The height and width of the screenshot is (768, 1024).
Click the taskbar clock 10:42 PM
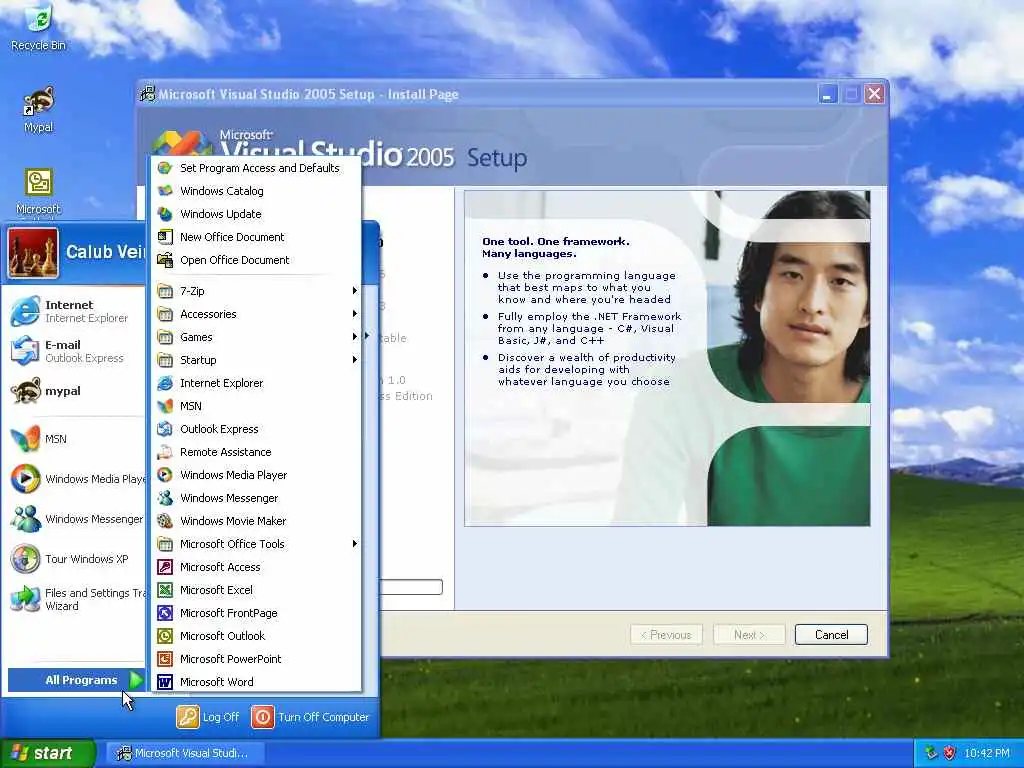[x=986, y=753]
